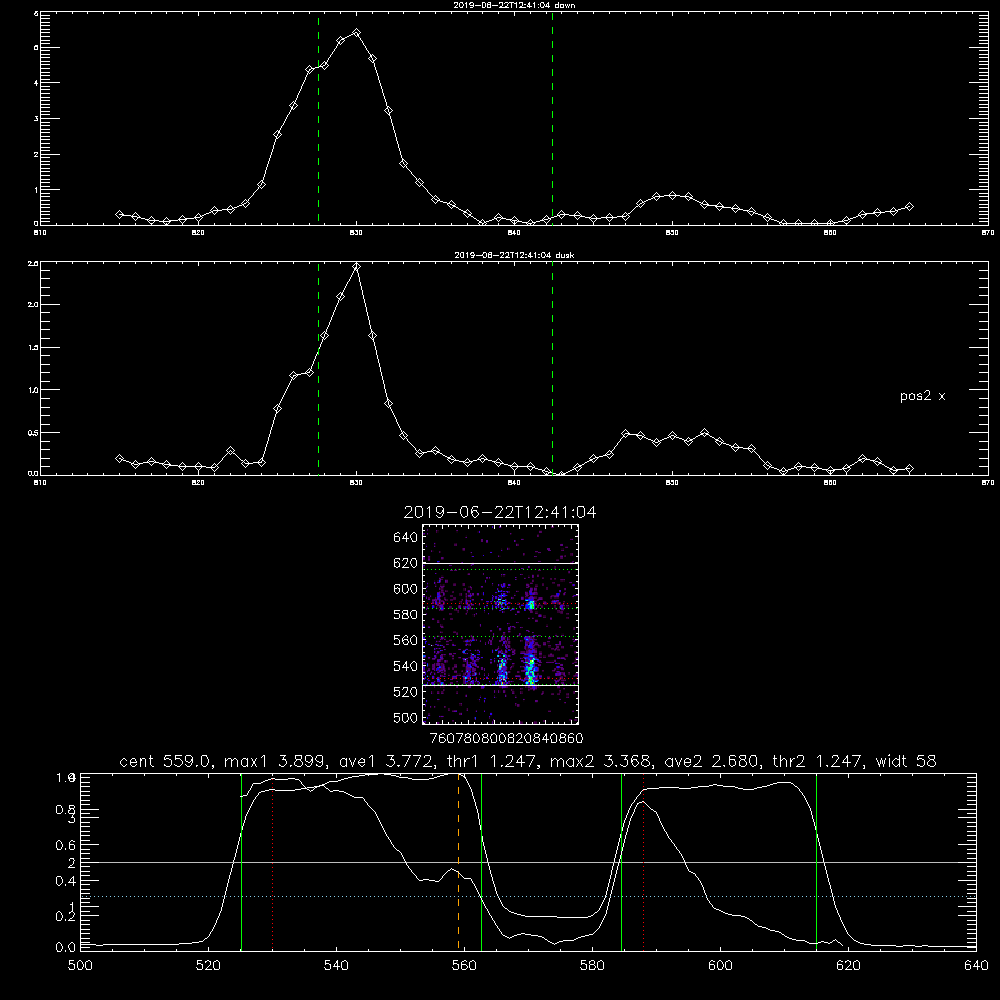Click the heatmap title '2019-06-22T12:41:04'
Image resolution: width=1000 pixels, height=1000 pixels.
500,512
